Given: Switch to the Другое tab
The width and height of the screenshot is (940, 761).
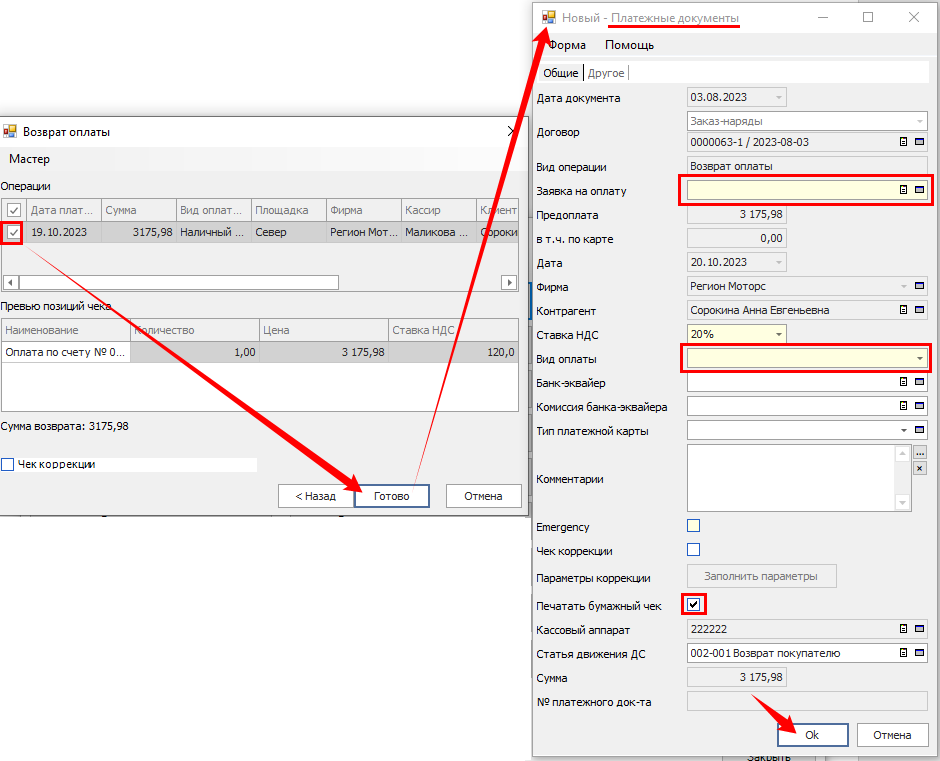Looking at the screenshot, I should (606, 73).
